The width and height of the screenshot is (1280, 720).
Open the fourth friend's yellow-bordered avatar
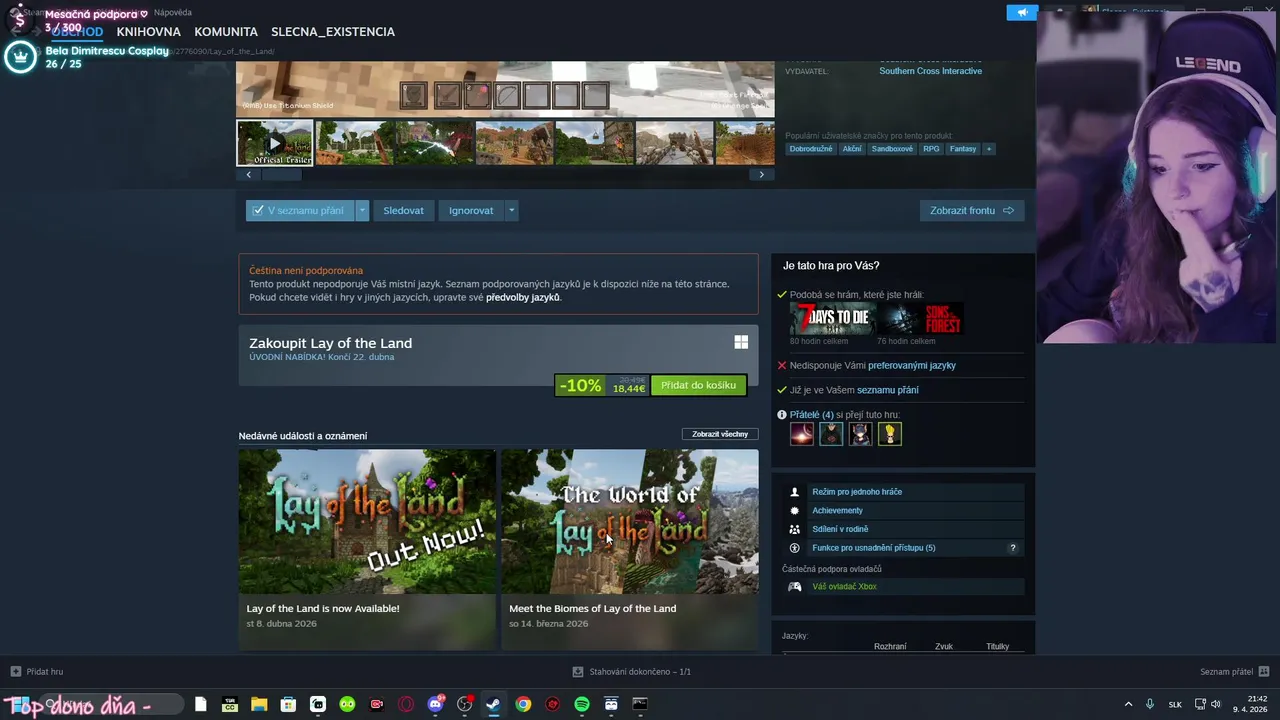tap(889, 434)
